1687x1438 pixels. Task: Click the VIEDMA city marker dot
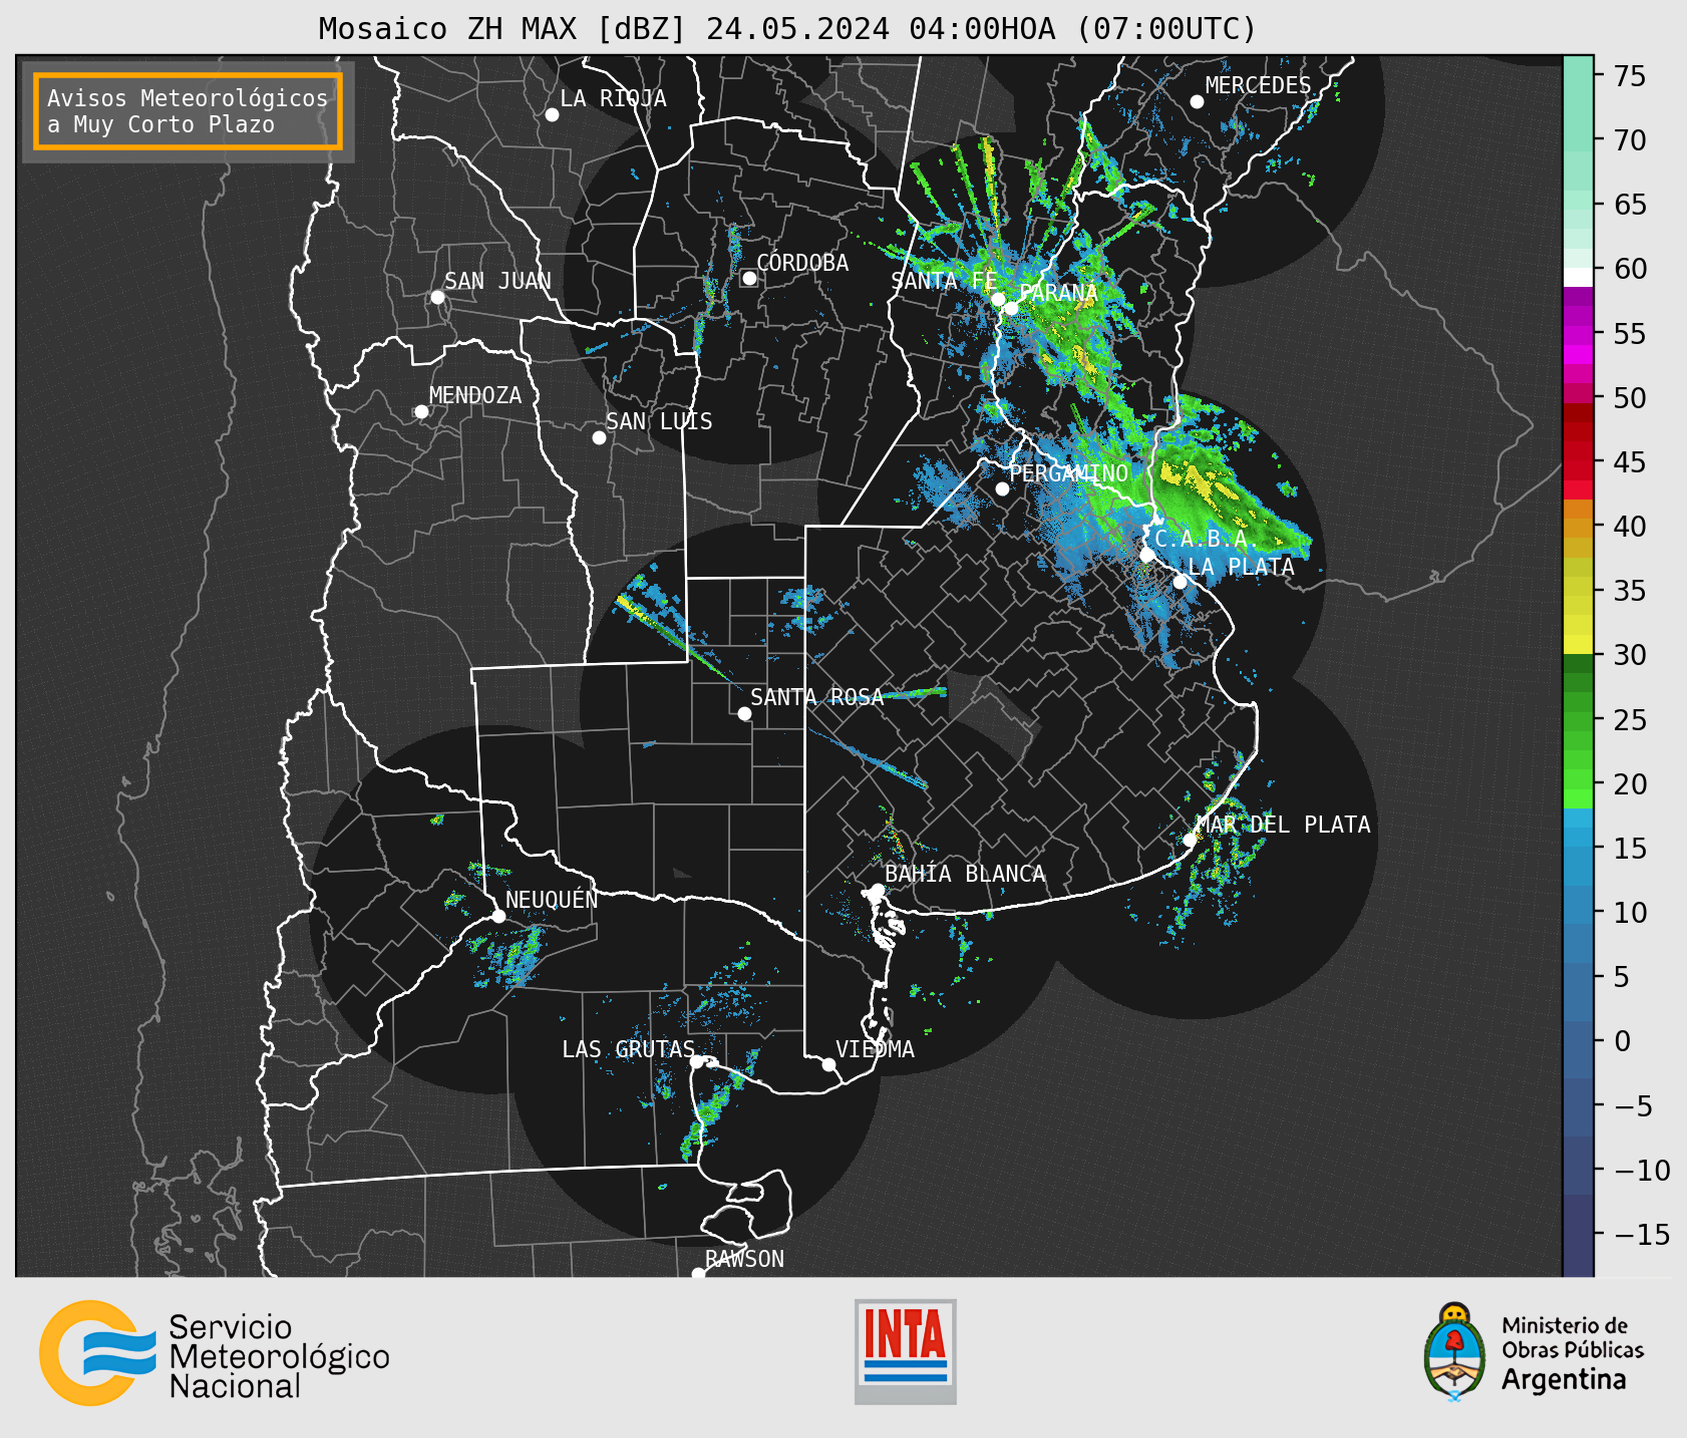829,1065
